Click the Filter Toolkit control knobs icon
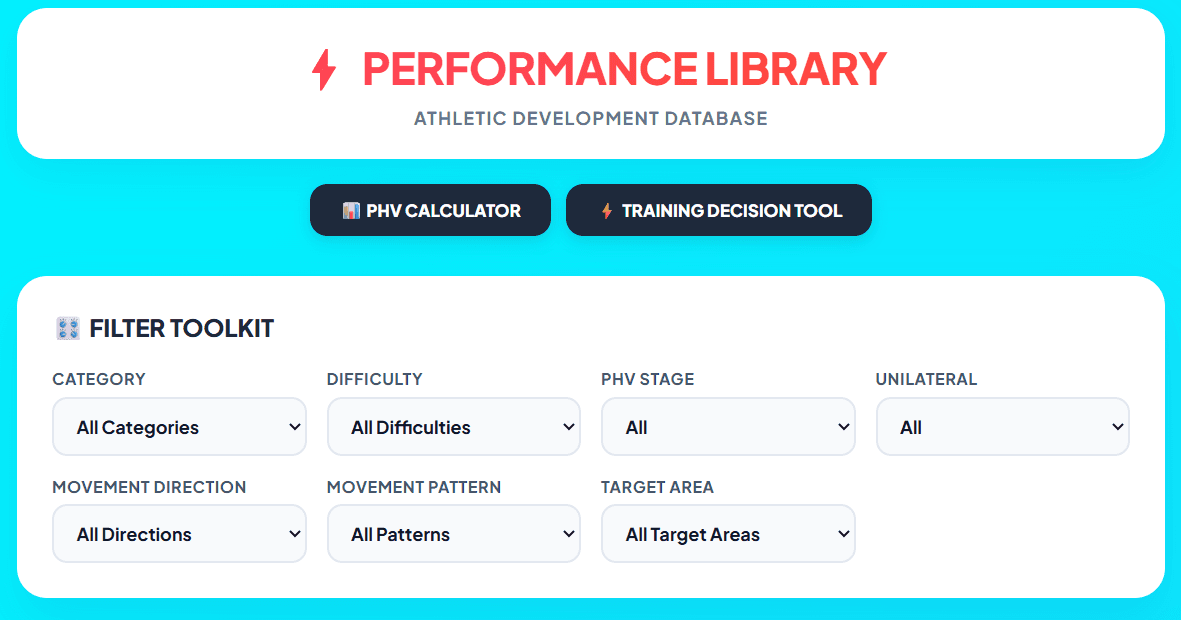Screen dimensions: 1181x620 click(68, 328)
